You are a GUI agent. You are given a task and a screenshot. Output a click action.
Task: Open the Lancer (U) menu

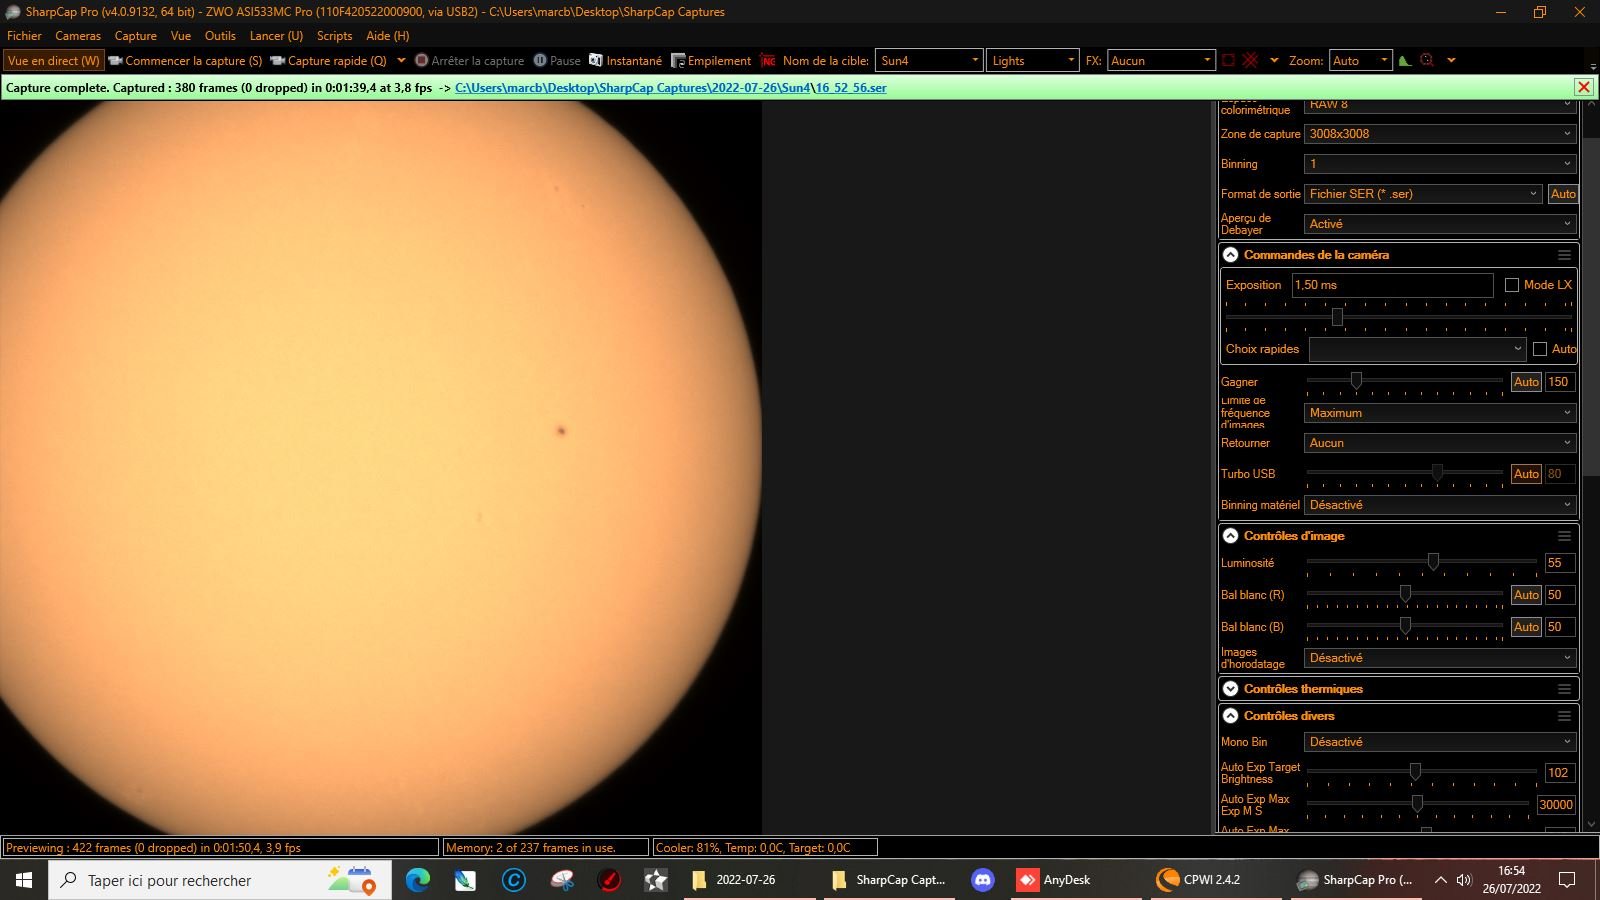point(276,36)
